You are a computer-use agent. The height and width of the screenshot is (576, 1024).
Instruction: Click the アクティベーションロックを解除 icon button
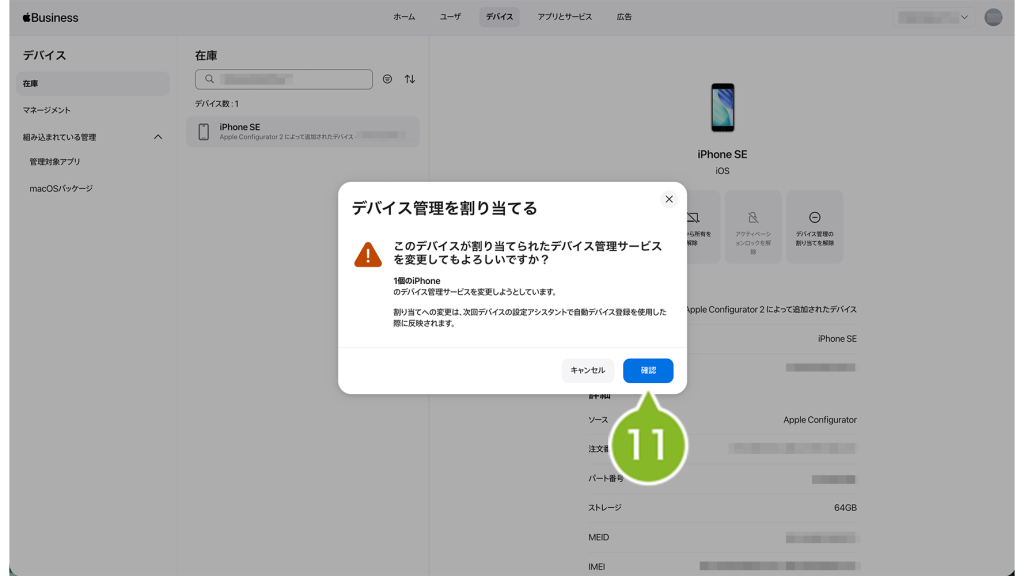point(753,226)
